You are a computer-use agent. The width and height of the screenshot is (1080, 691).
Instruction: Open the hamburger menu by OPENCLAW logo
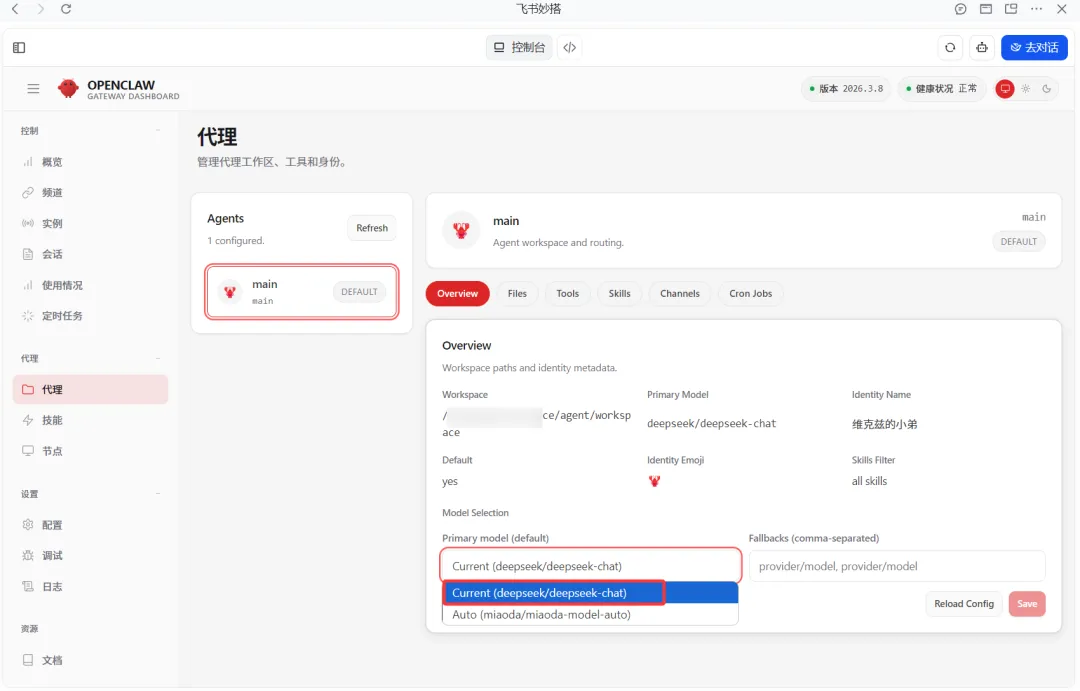tap(33, 89)
